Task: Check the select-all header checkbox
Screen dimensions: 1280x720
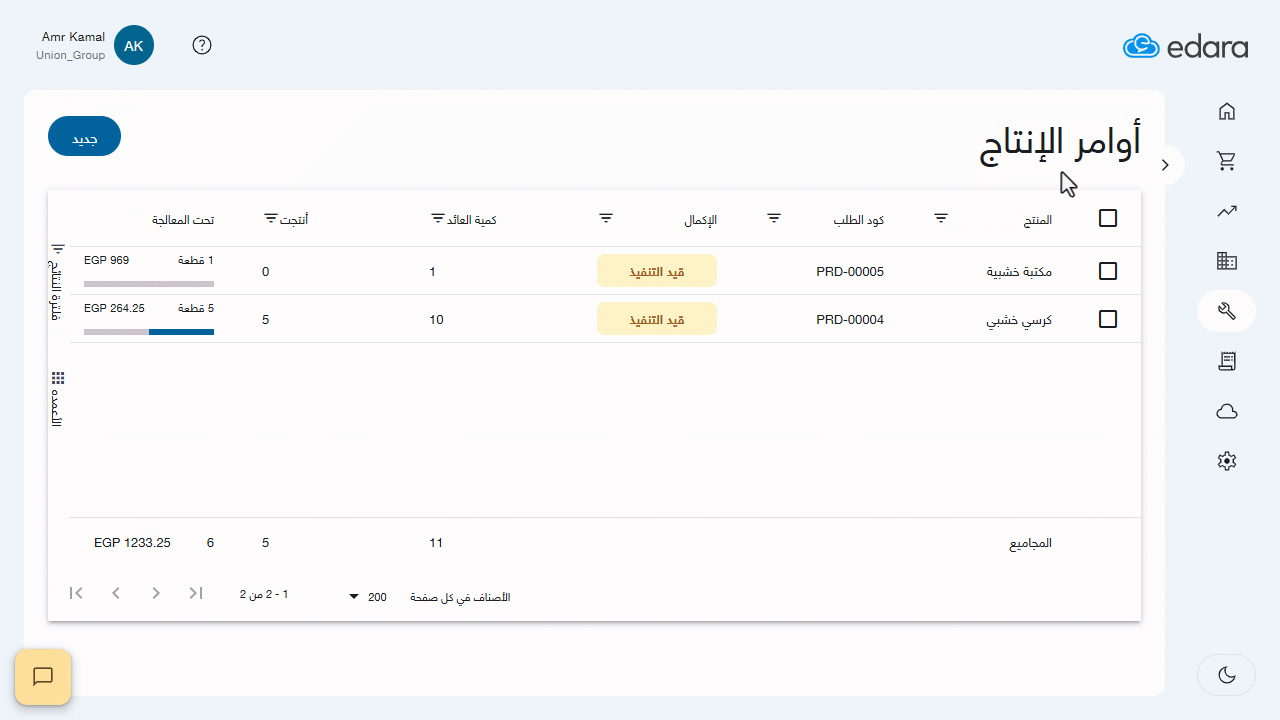Action: [x=1108, y=218]
